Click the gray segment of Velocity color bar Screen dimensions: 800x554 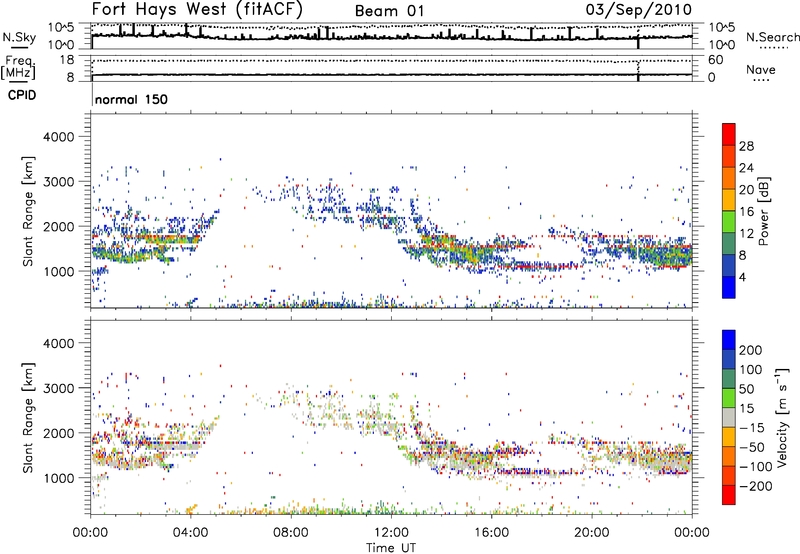[x=729, y=417]
